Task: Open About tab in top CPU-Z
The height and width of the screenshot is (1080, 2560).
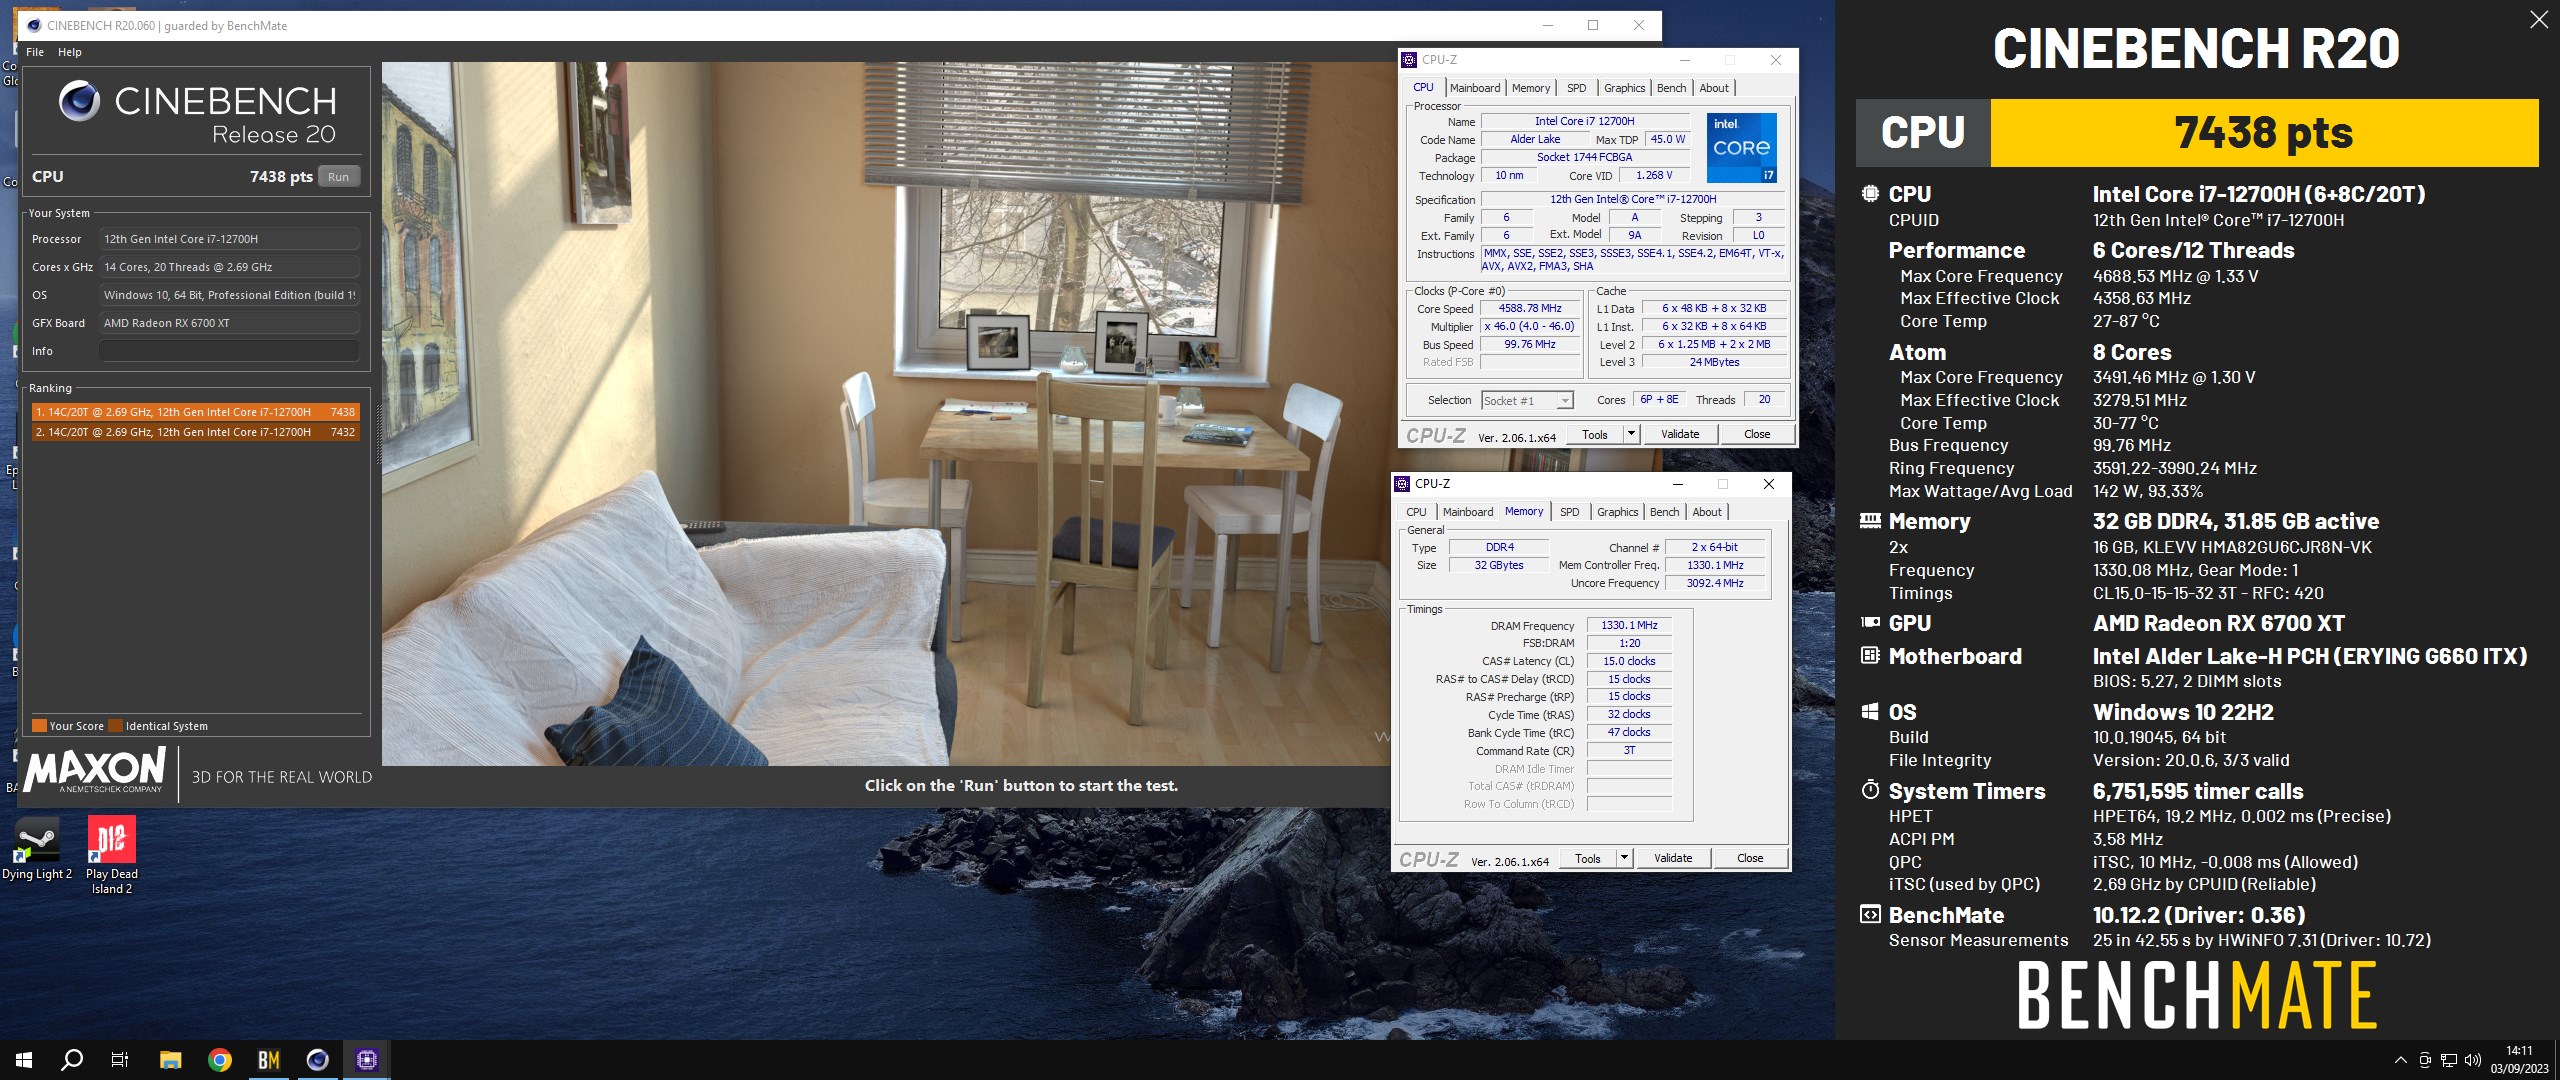Action: (1714, 88)
